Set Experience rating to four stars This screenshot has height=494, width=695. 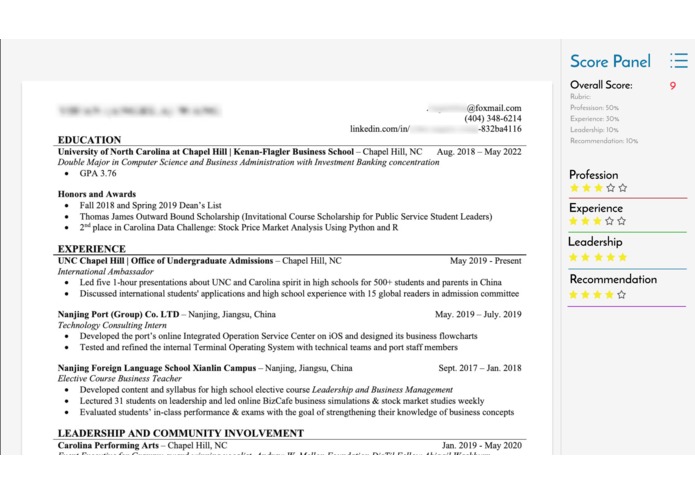pyautogui.click(x=609, y=221)
